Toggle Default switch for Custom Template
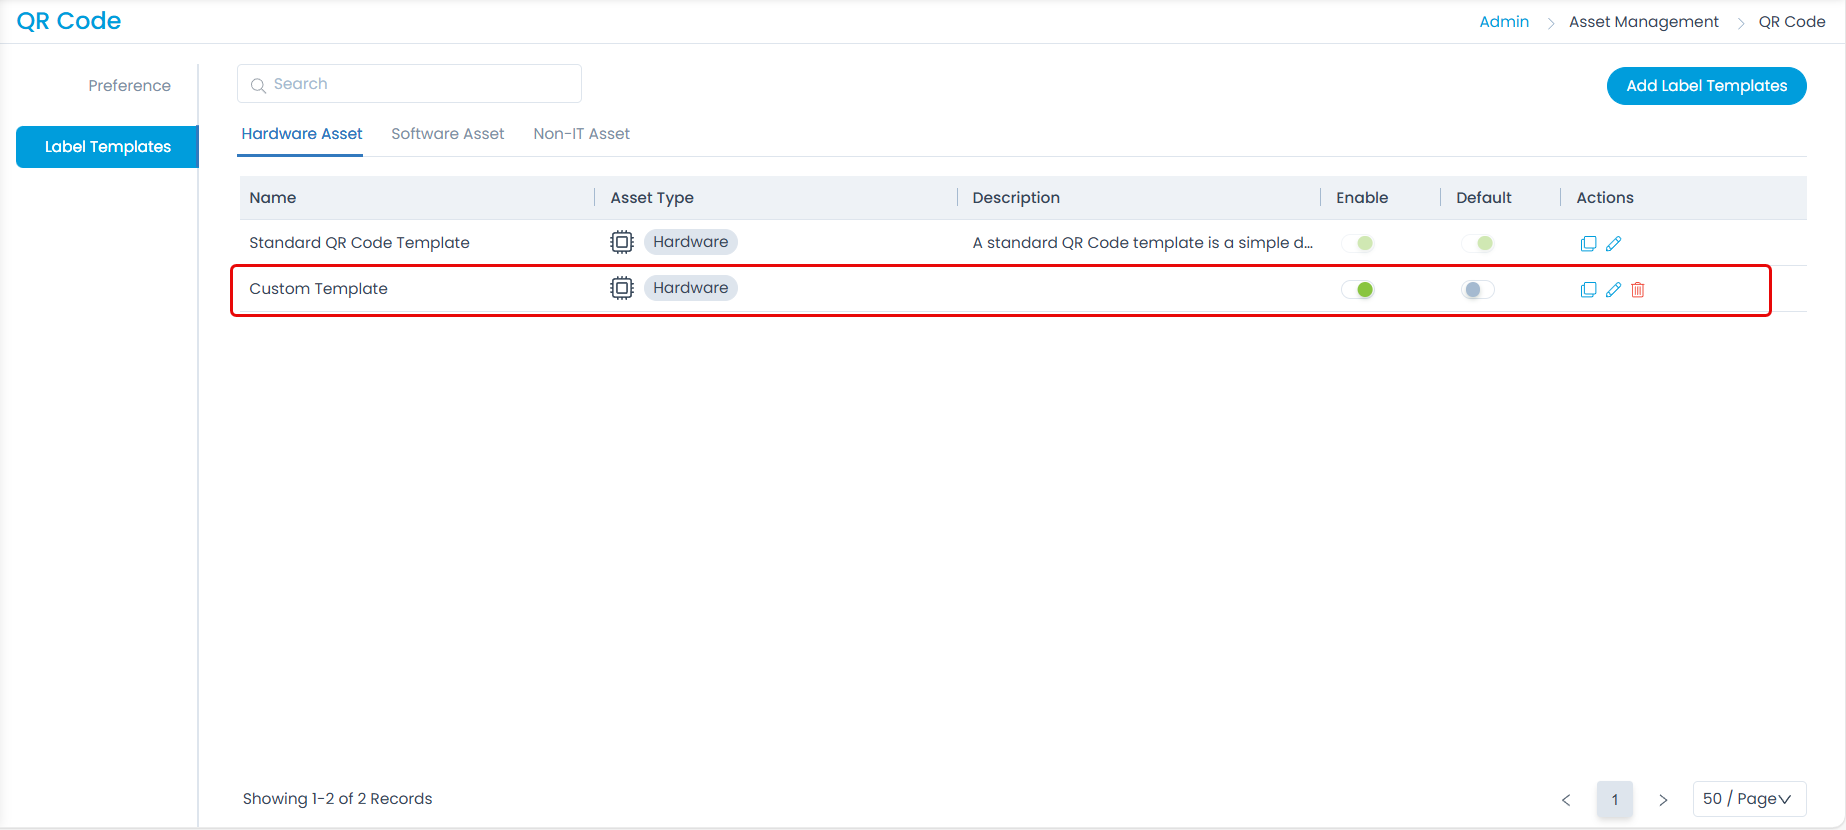Screen dimensions: 1846x830 1477,290
